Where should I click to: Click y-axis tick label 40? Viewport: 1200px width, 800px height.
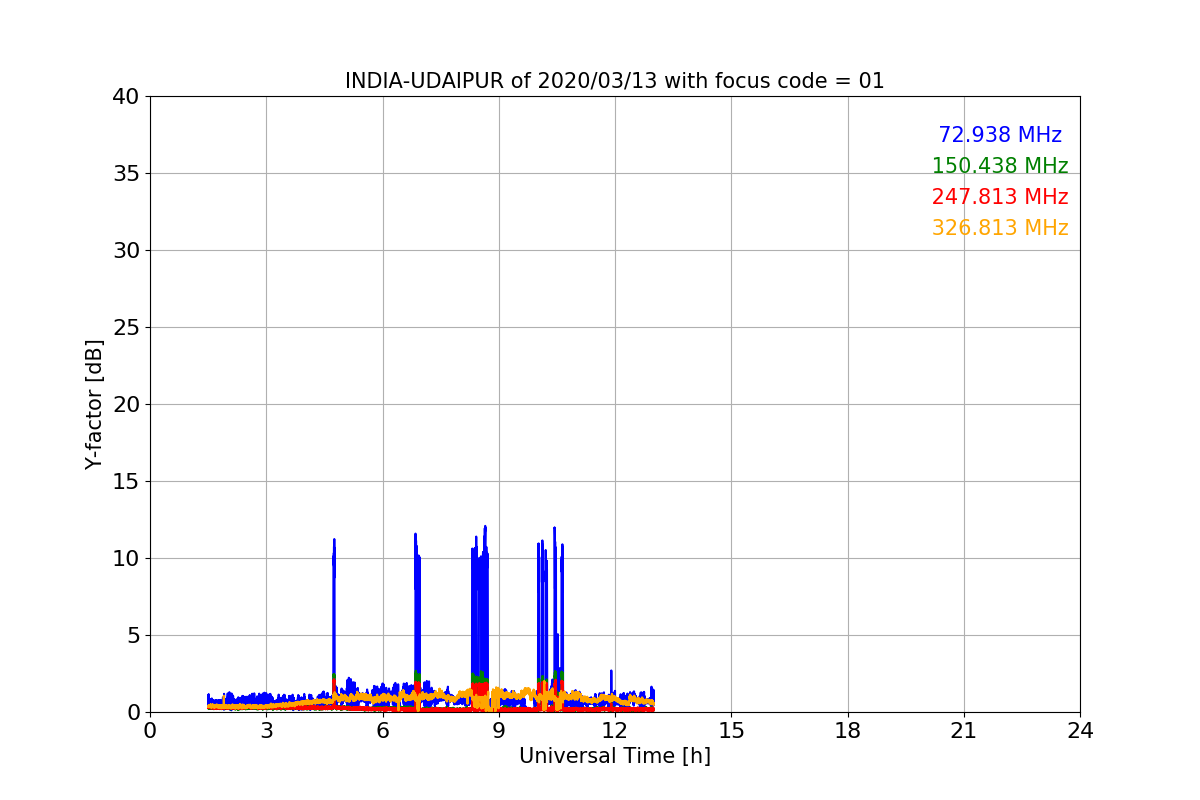click(125, 97)
